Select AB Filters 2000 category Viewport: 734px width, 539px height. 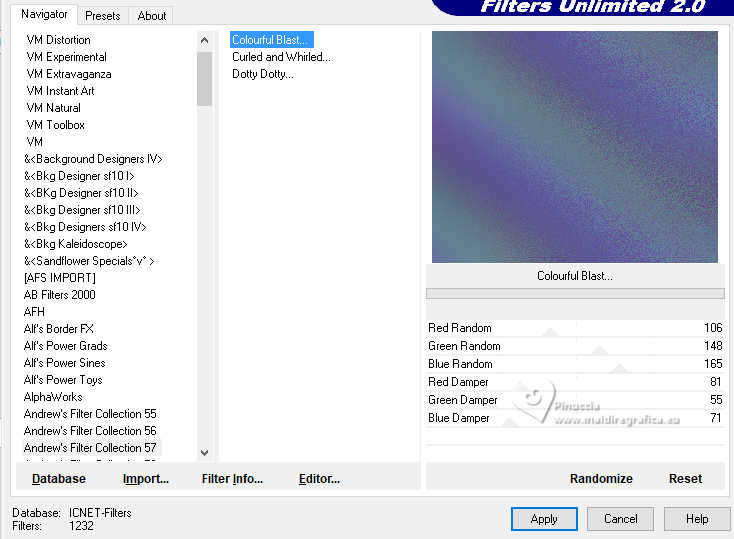tap(59, 295)
